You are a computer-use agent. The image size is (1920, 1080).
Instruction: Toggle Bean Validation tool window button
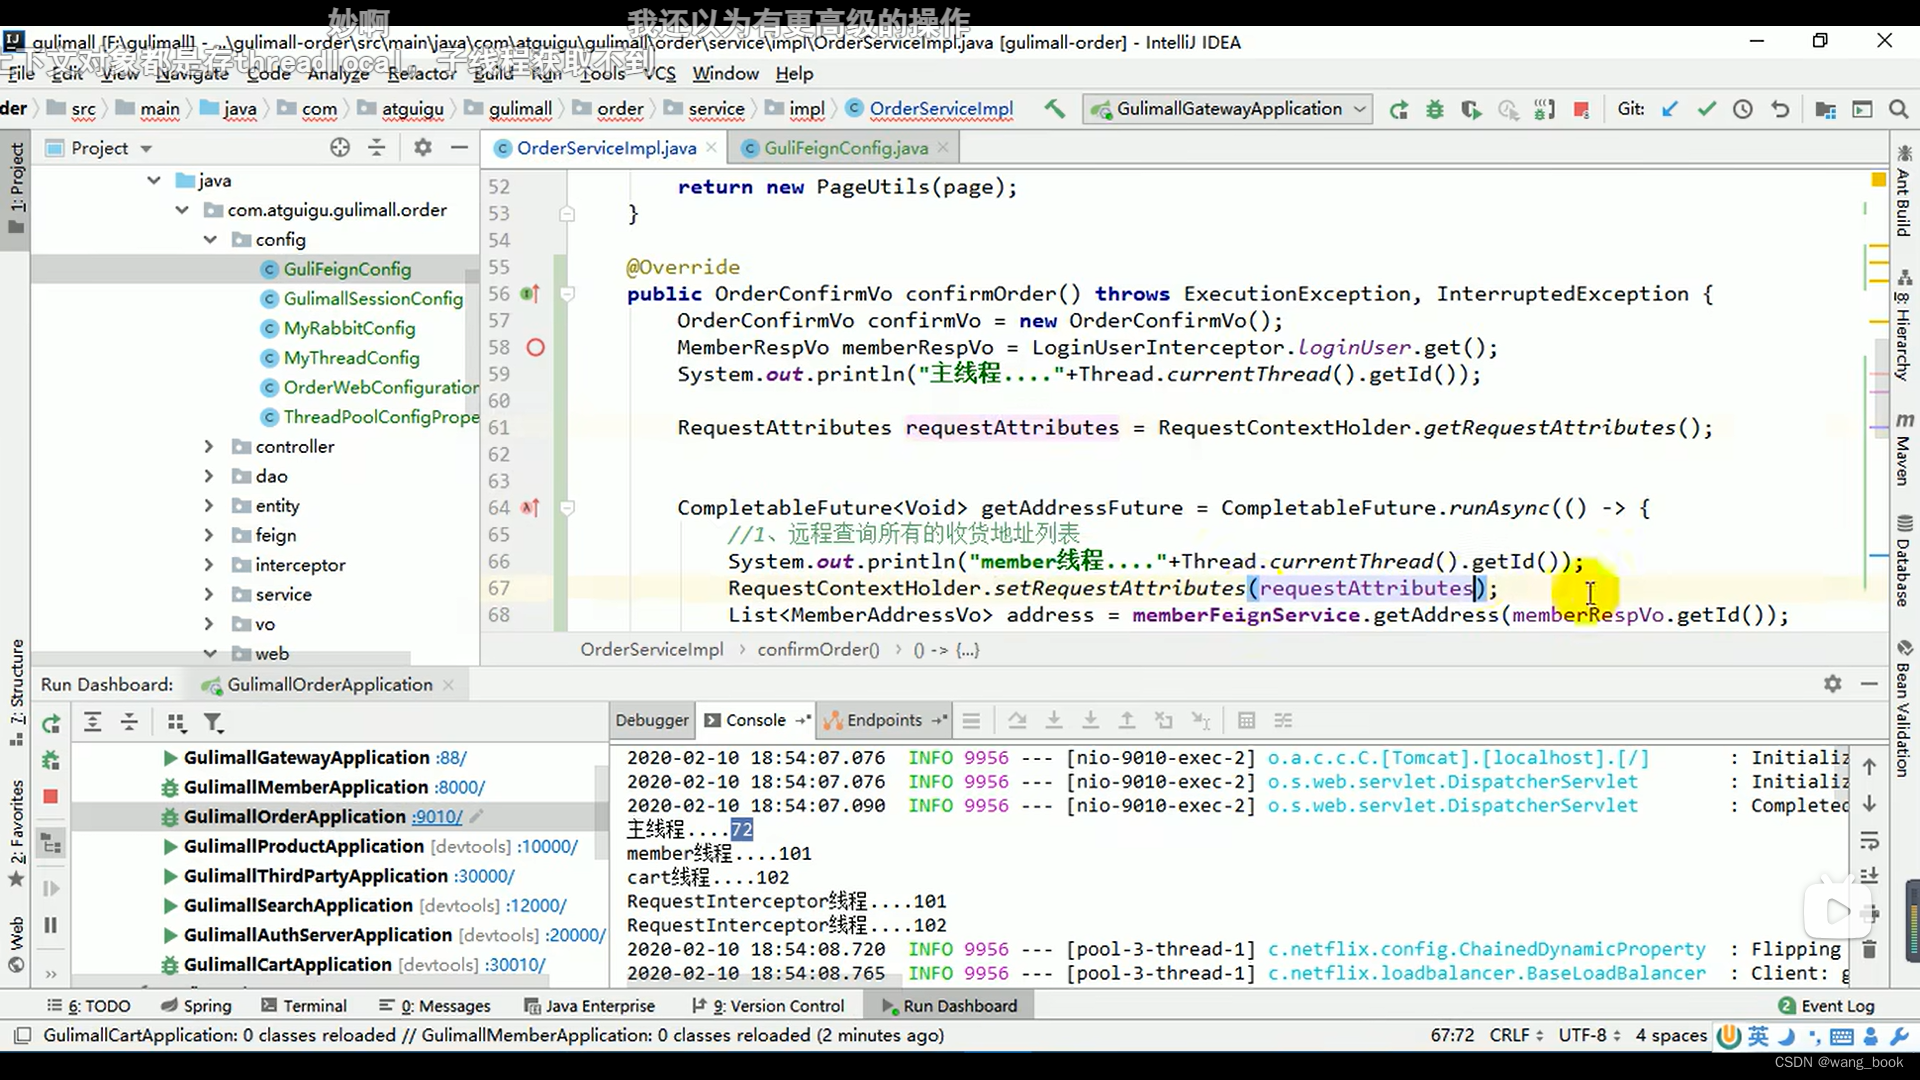[x=1904, y=708]
